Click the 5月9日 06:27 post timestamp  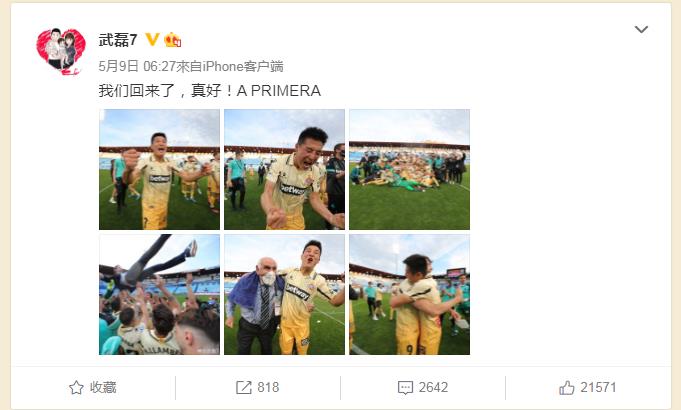(137, 66)
